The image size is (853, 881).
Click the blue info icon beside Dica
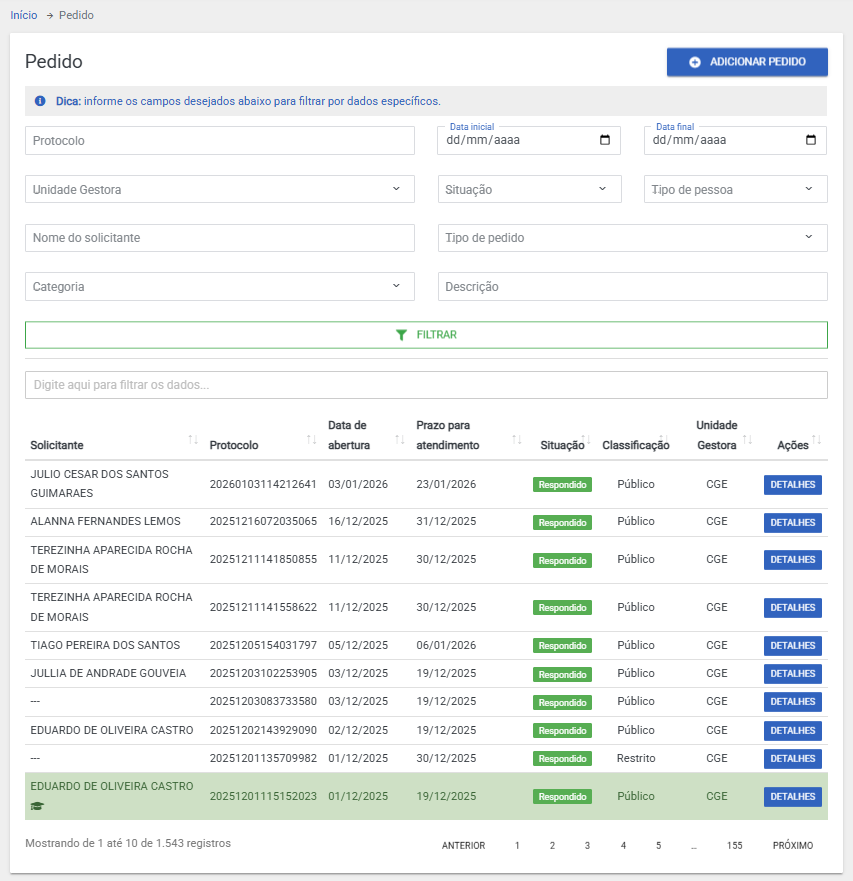point(40,101)
